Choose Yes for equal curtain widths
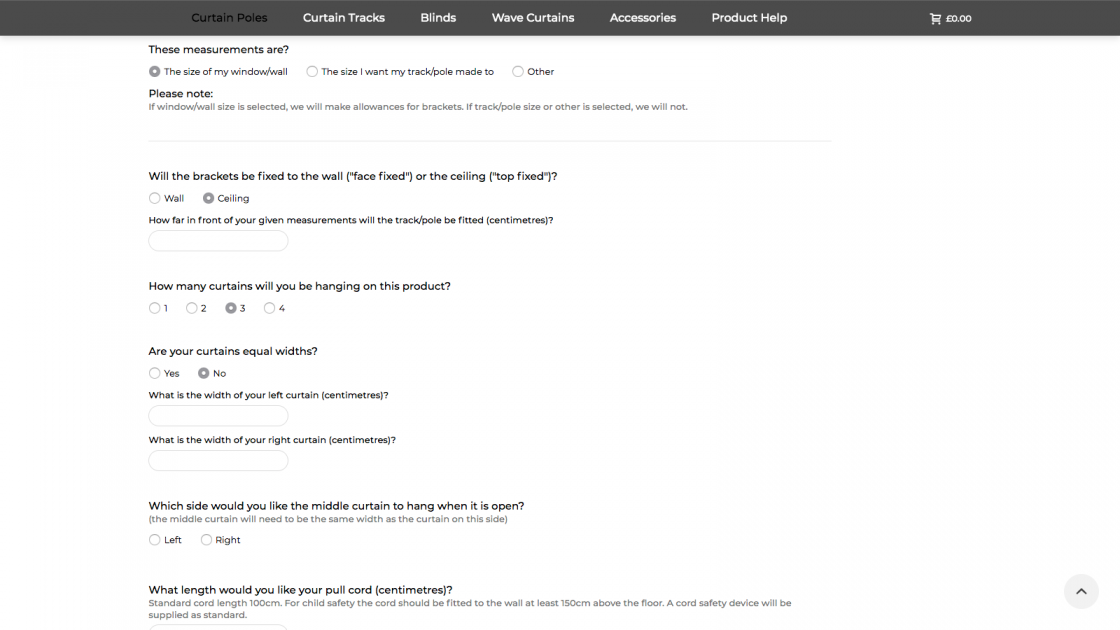The image size is (1120, 630). (155, 373)
